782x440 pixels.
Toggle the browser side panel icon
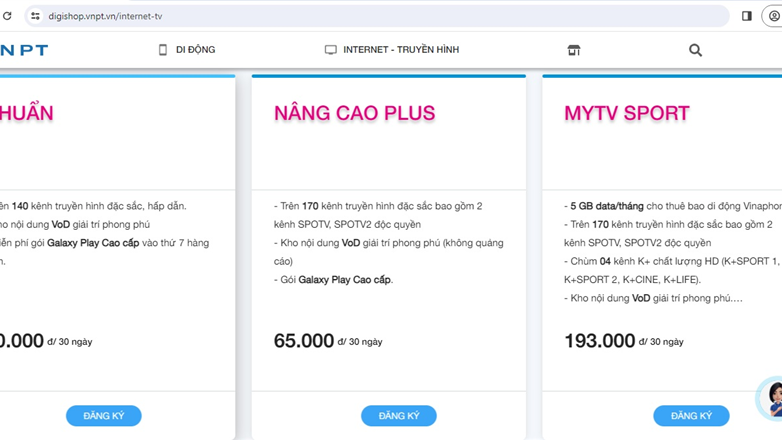[747, 16]
